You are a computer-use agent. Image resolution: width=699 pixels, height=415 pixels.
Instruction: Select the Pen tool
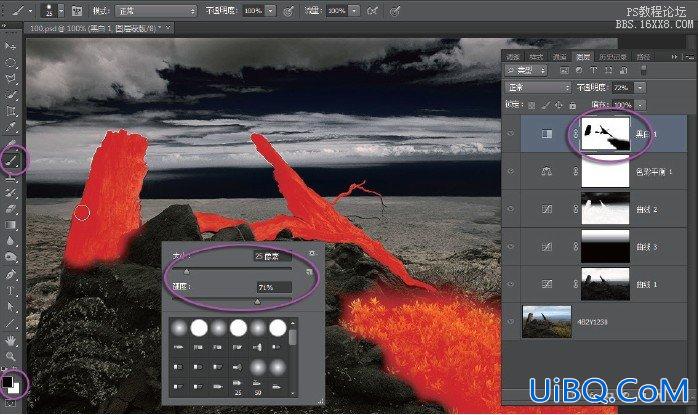pyautogui.click(x=10, y=274)
